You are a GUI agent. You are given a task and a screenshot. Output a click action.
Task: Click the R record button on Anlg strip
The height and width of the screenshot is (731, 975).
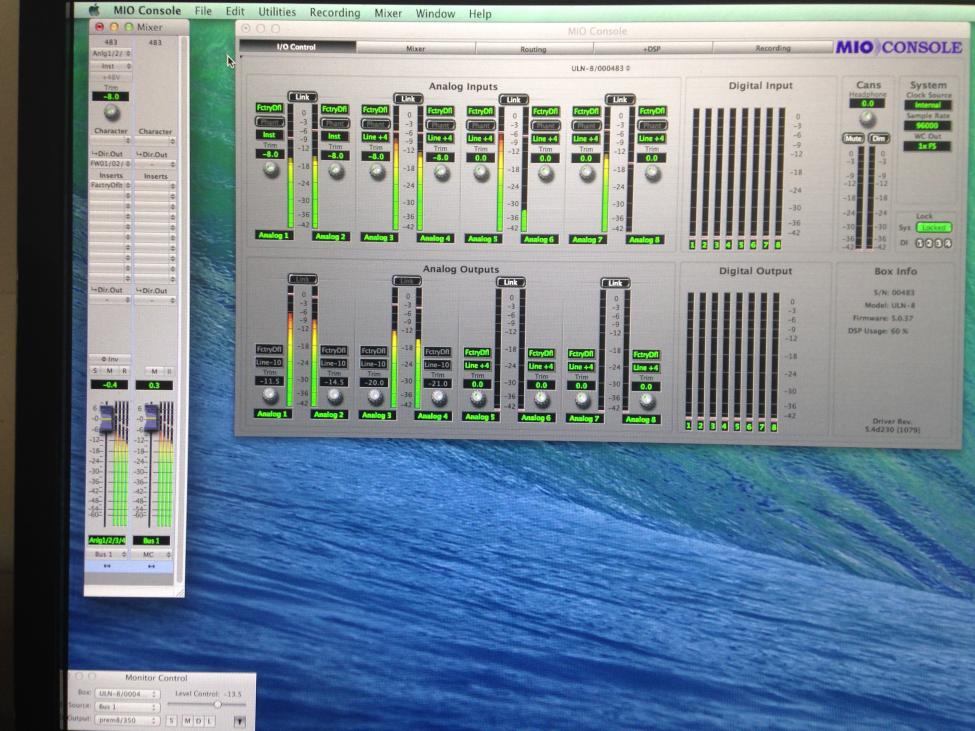coord(124,371)
